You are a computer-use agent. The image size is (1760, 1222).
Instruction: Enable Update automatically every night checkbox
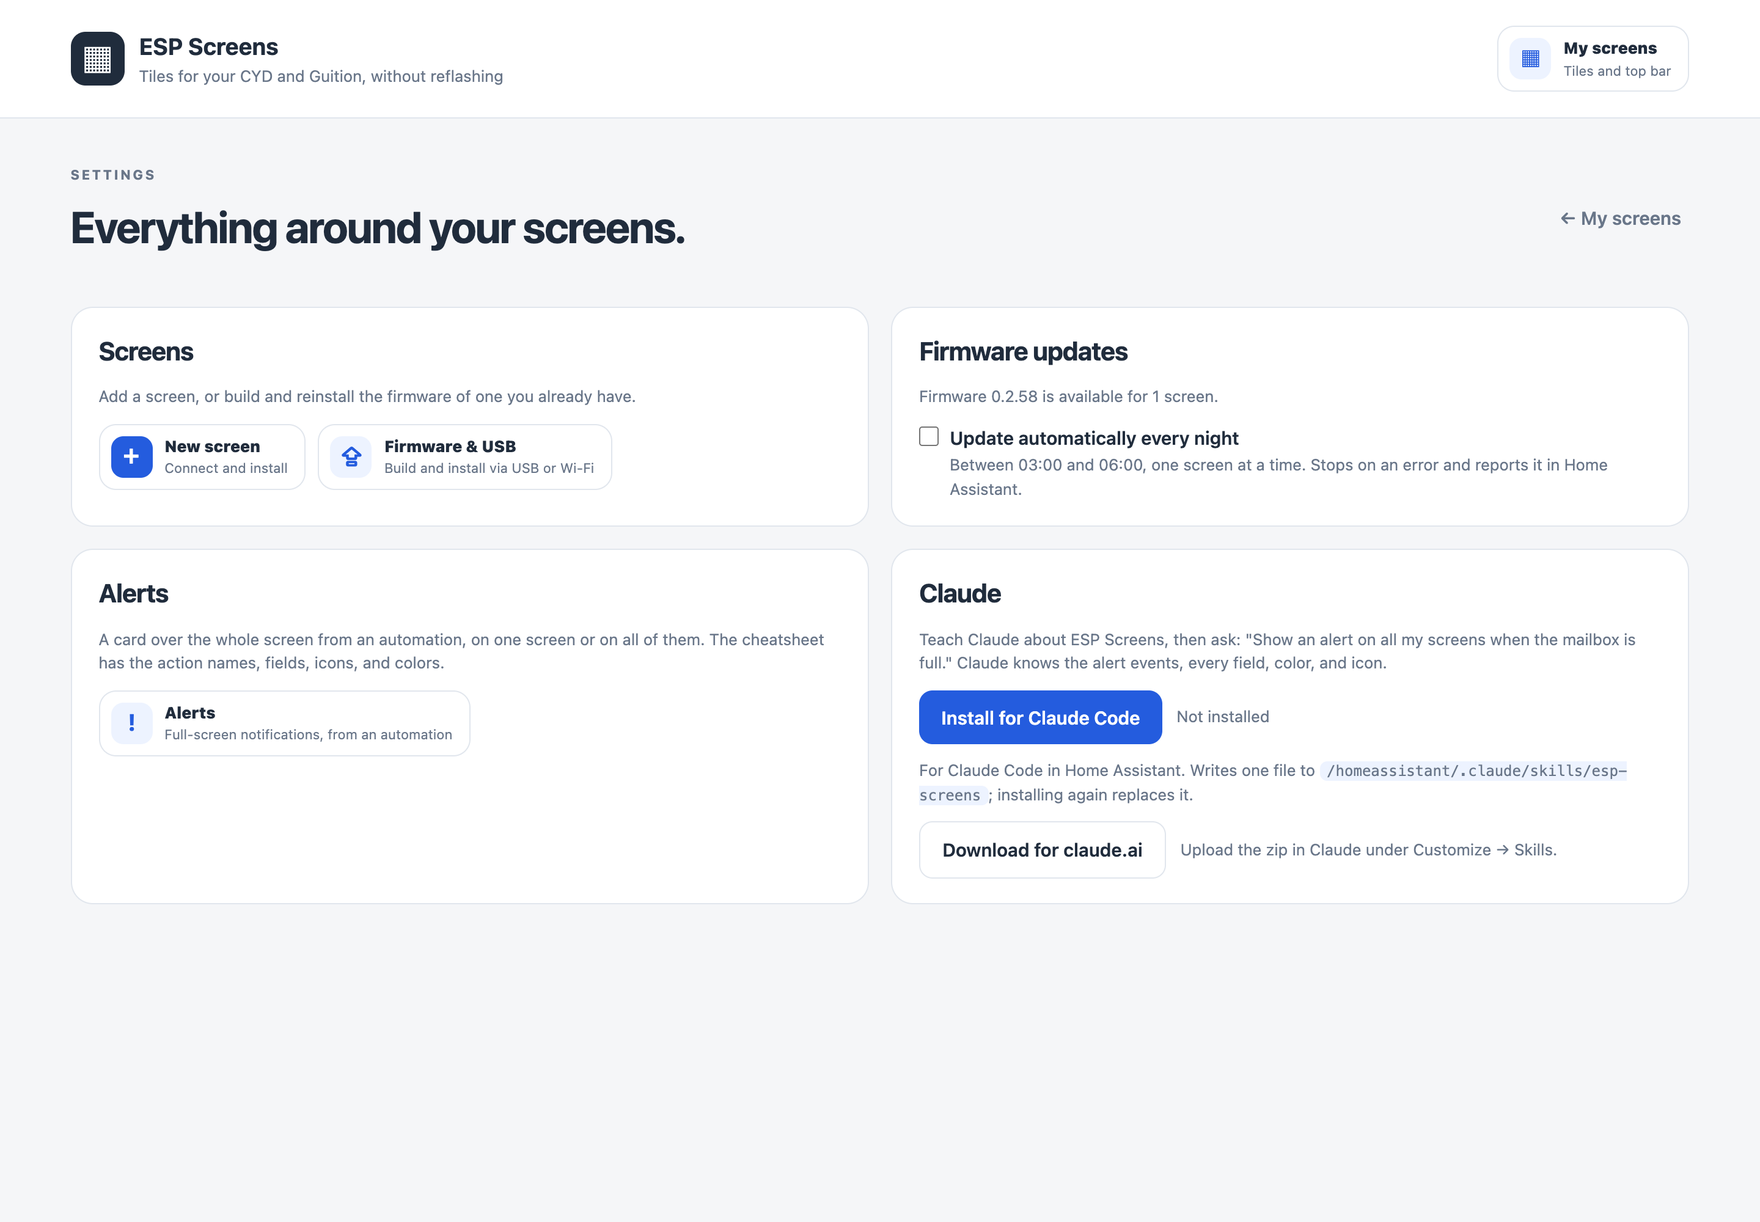[x=929, y=437]
